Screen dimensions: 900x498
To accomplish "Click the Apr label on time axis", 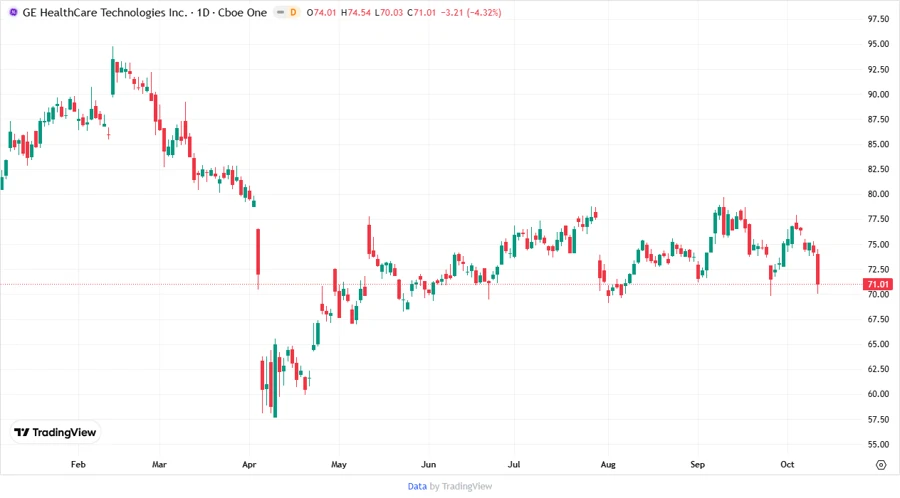I will (250, 465).
